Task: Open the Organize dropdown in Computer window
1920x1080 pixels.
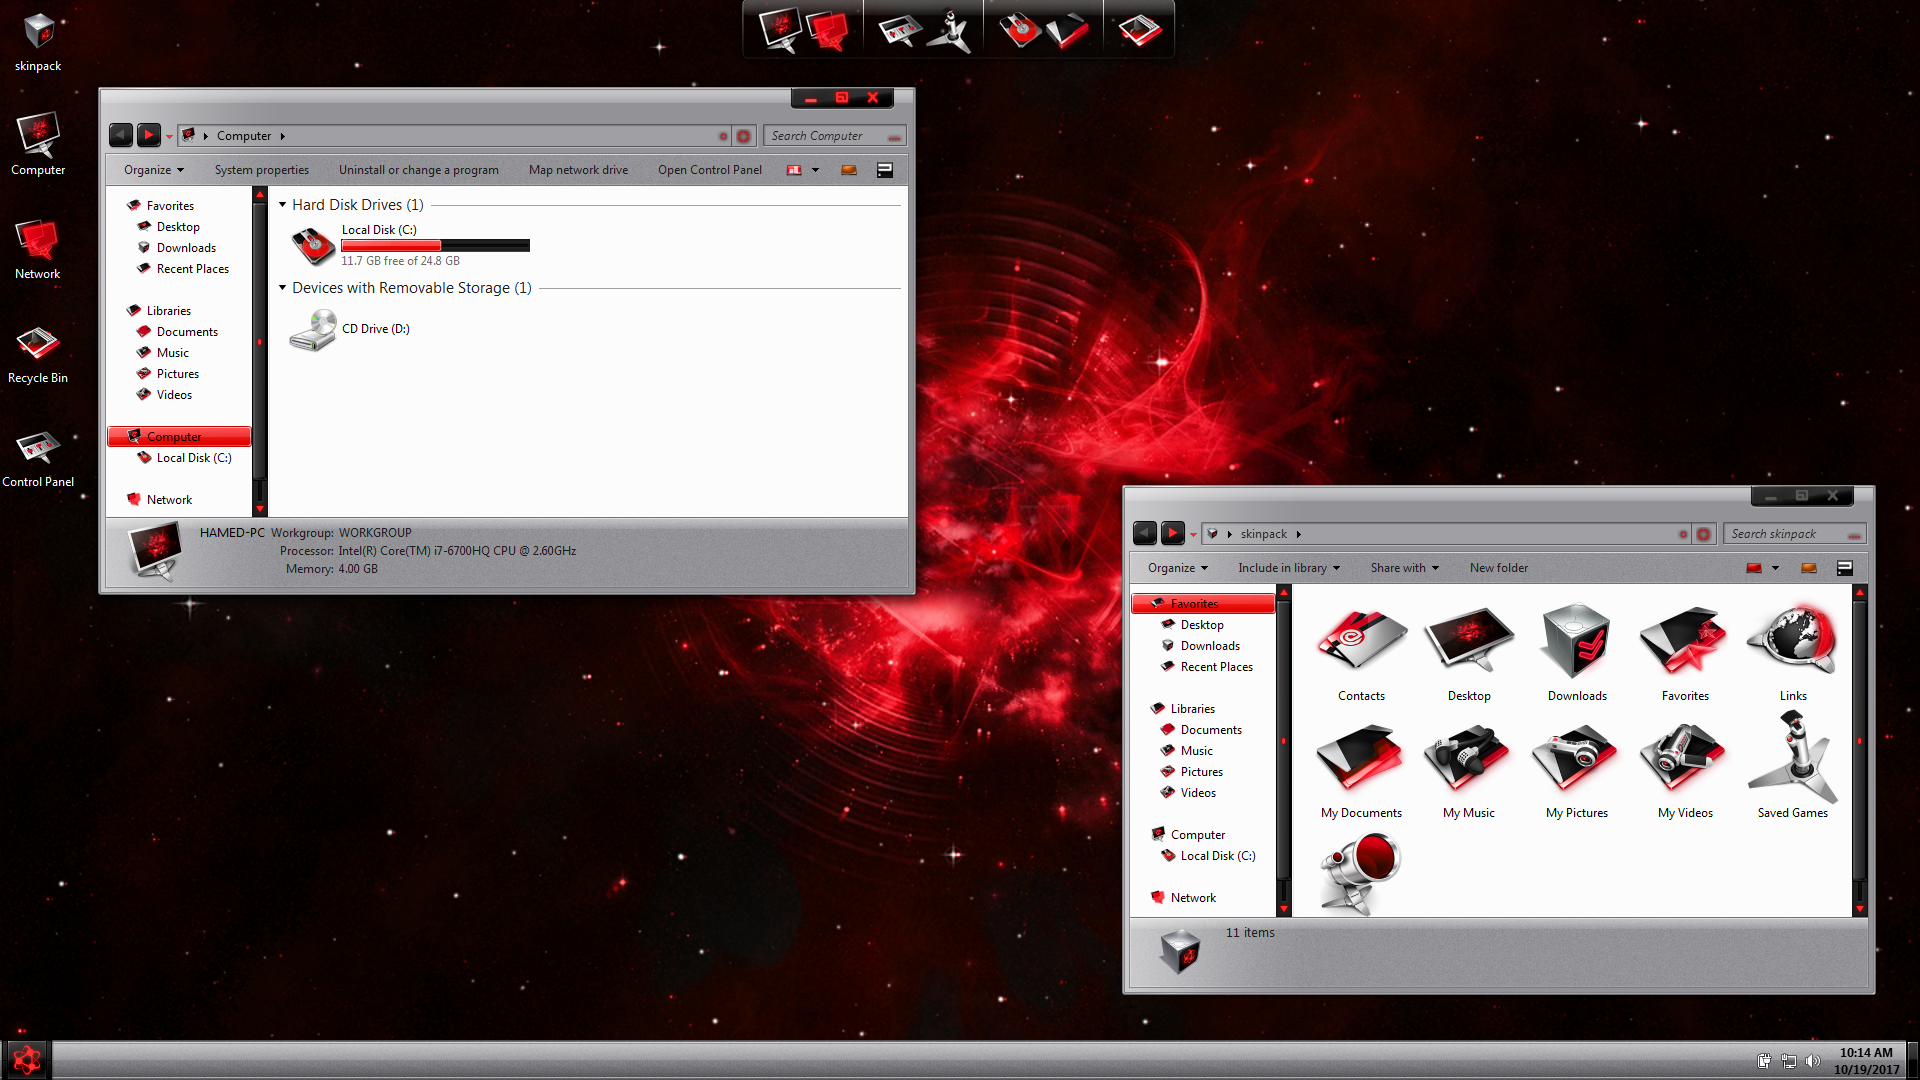Action: (153, 170)
